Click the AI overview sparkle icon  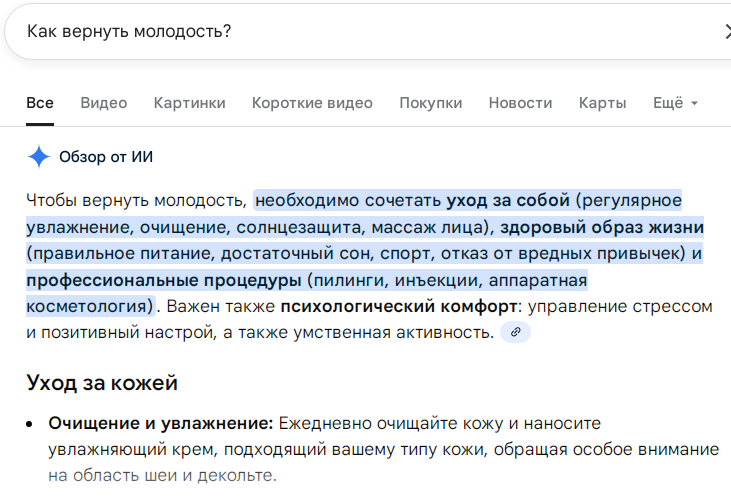pyautogui.click(x=39, y=156)
